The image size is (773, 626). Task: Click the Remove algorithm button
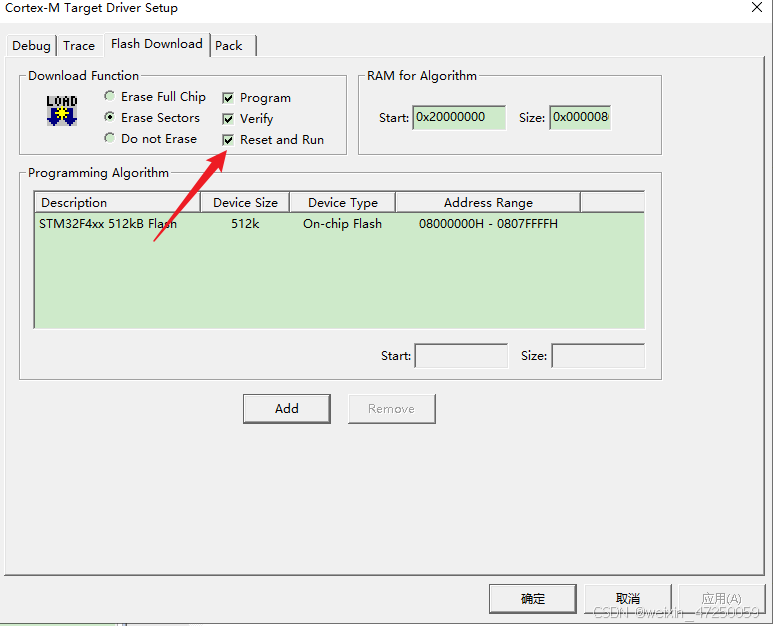point(391,409)
